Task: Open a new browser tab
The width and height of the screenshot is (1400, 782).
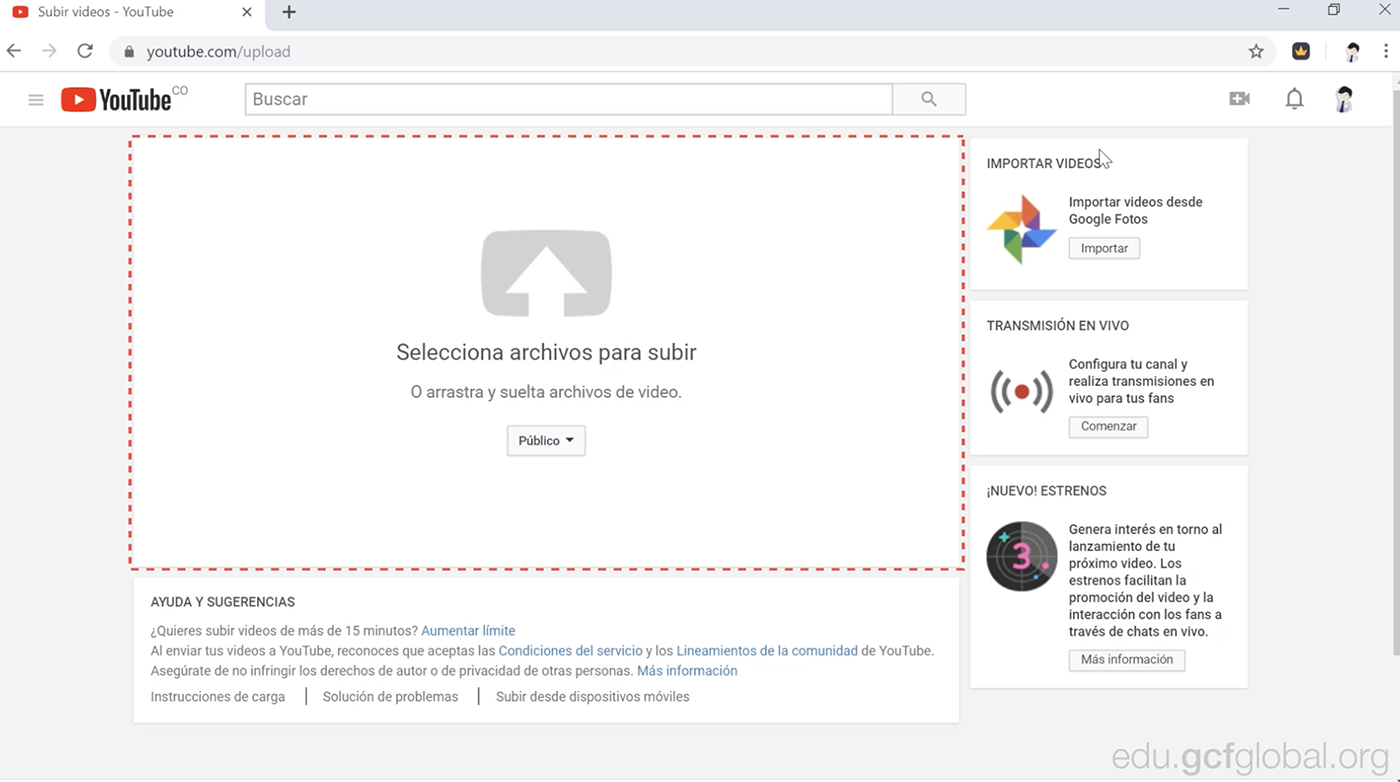Action: pyautogui.click(x=289, y=12)
